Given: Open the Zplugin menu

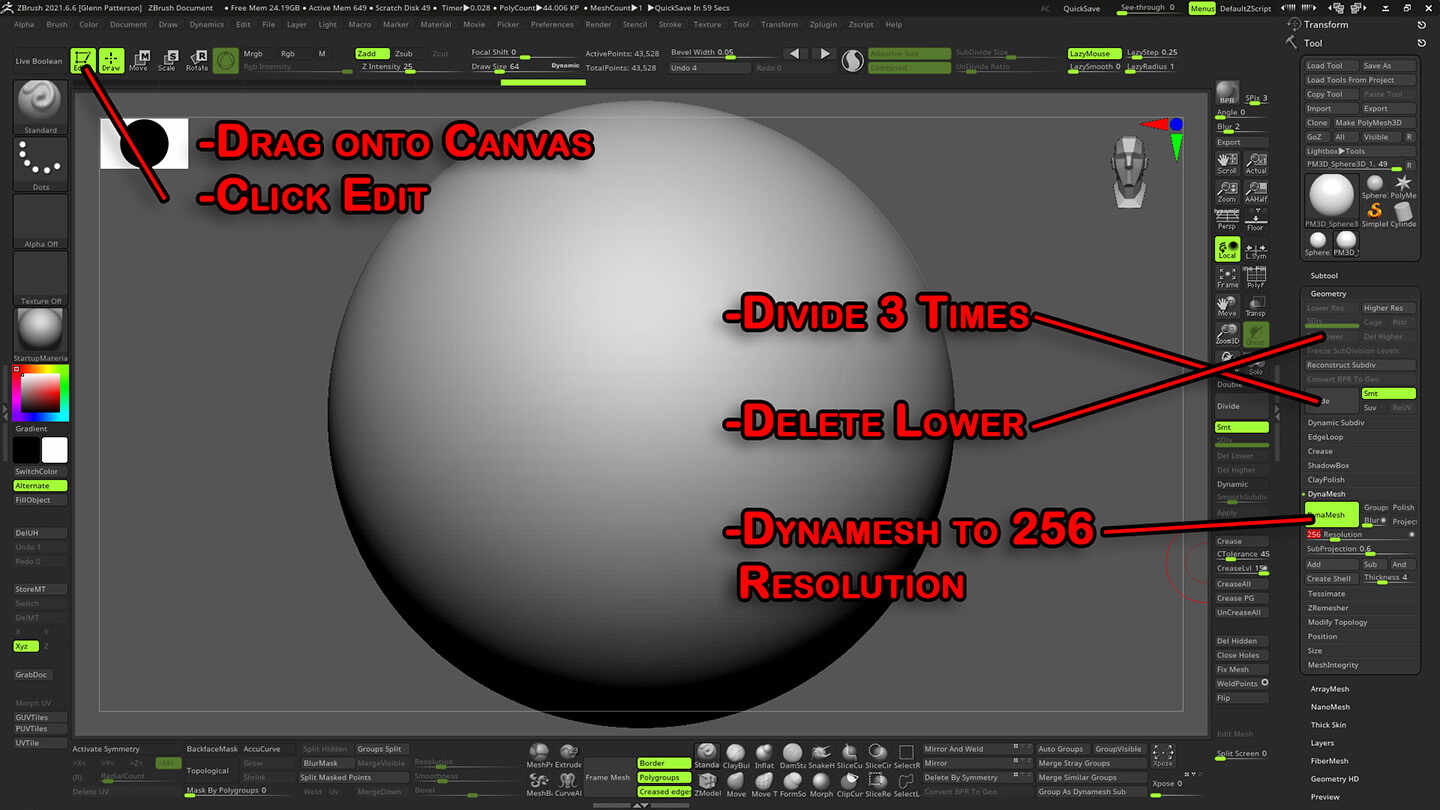Looking at the screenshot, I should tap(821, 24).
